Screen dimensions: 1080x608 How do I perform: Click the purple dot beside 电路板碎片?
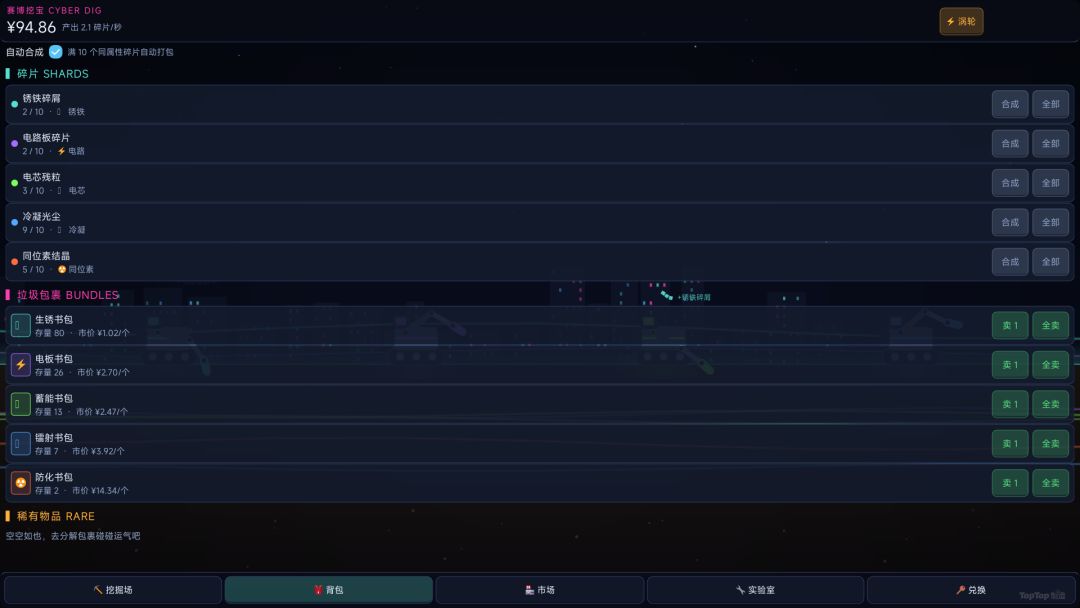pyautogui.click(x=14, y=143)
